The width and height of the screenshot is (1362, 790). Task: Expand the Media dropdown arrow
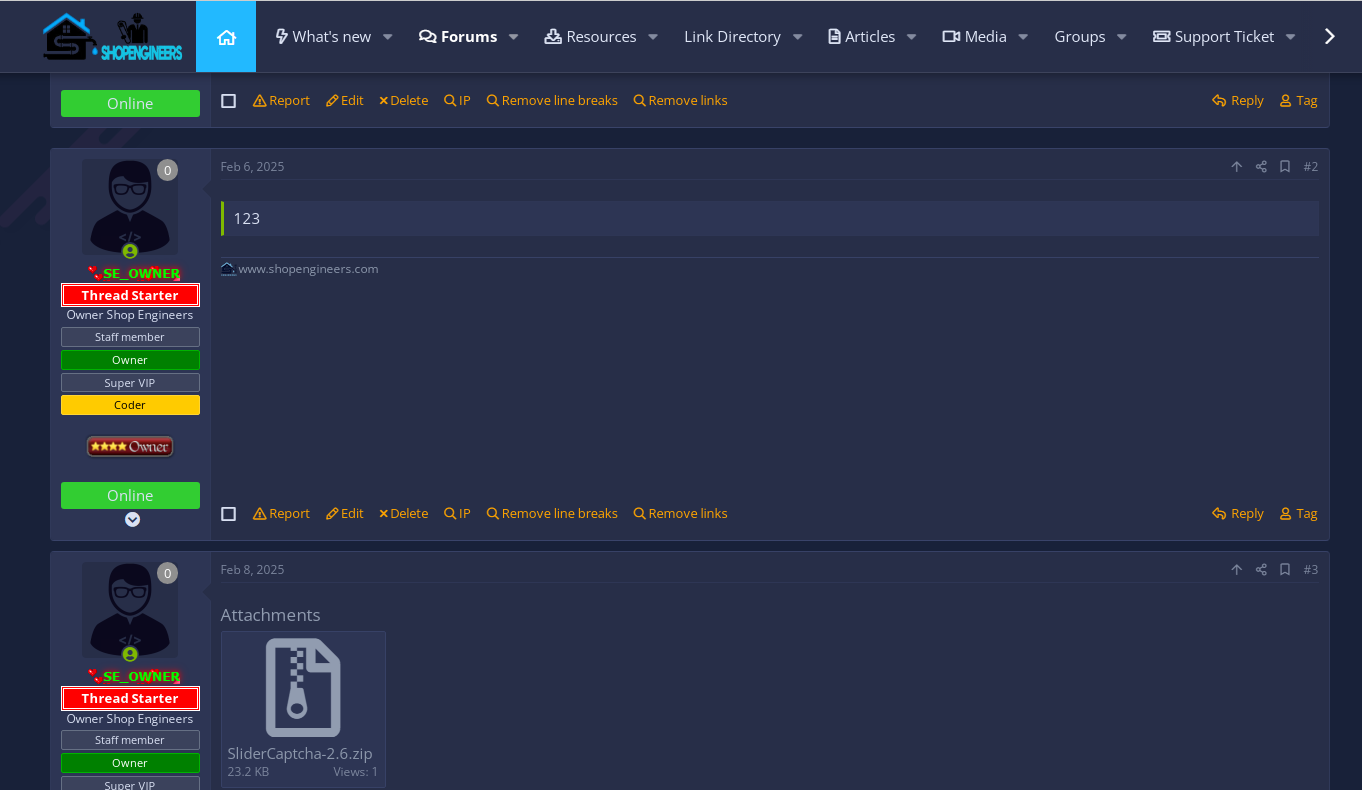coord(1024,37)
